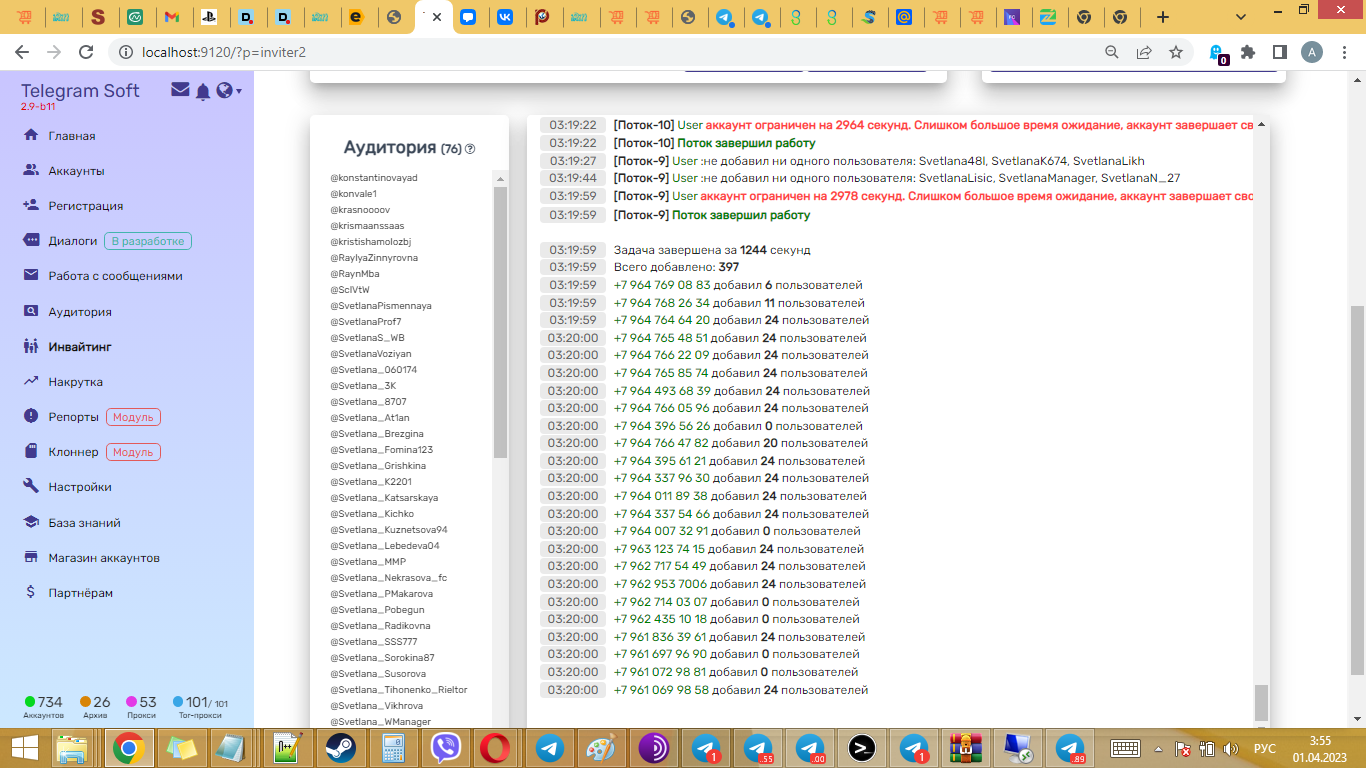Viewport: 1366px width, 768px height.
Task: Click the log scroll-up arrow
Action: tap(1261, 124)
